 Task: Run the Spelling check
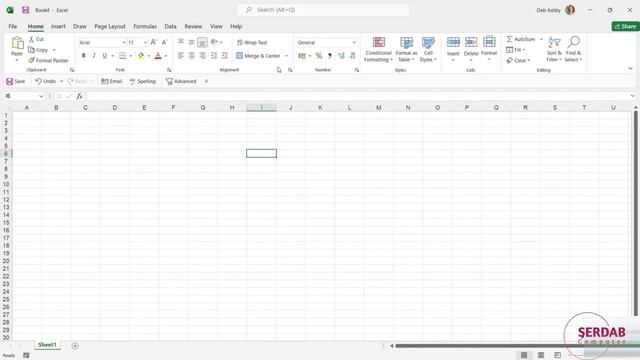pyautogui.click(x=142, y=81)
